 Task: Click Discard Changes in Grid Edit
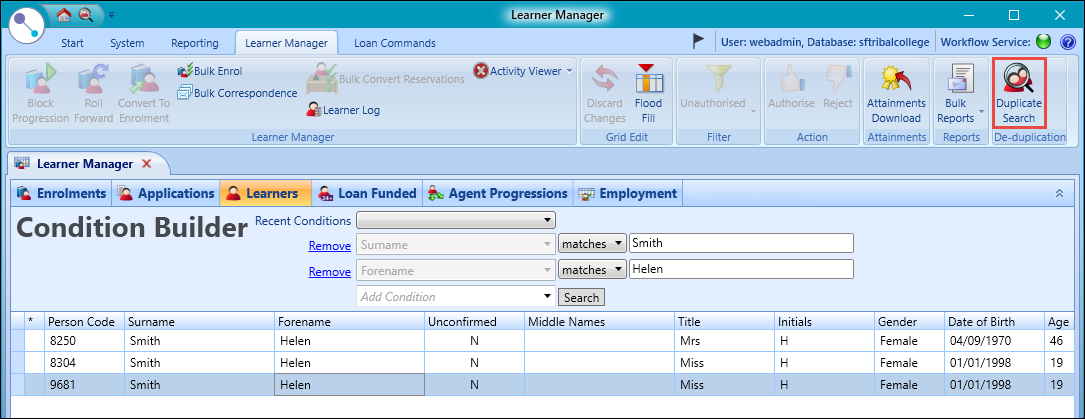pos(604,93)
